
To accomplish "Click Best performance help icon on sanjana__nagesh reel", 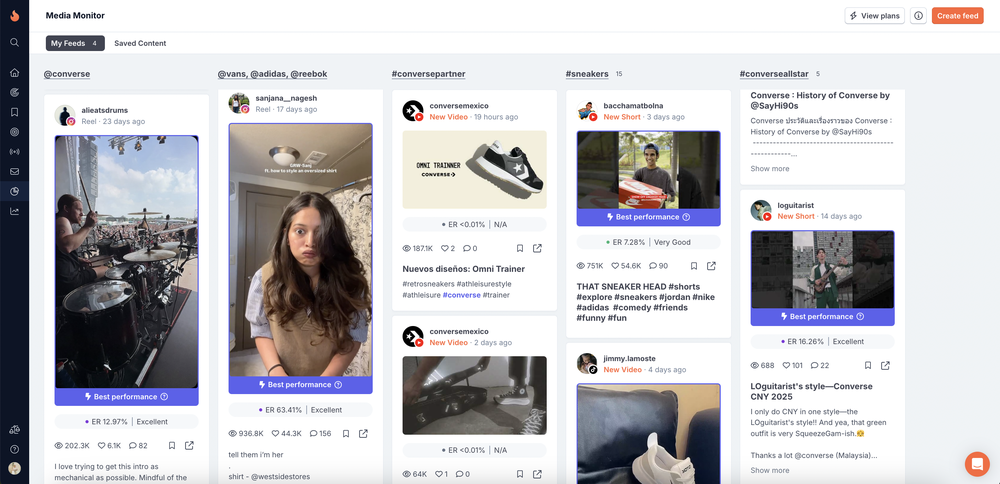I will pos(338,385).
